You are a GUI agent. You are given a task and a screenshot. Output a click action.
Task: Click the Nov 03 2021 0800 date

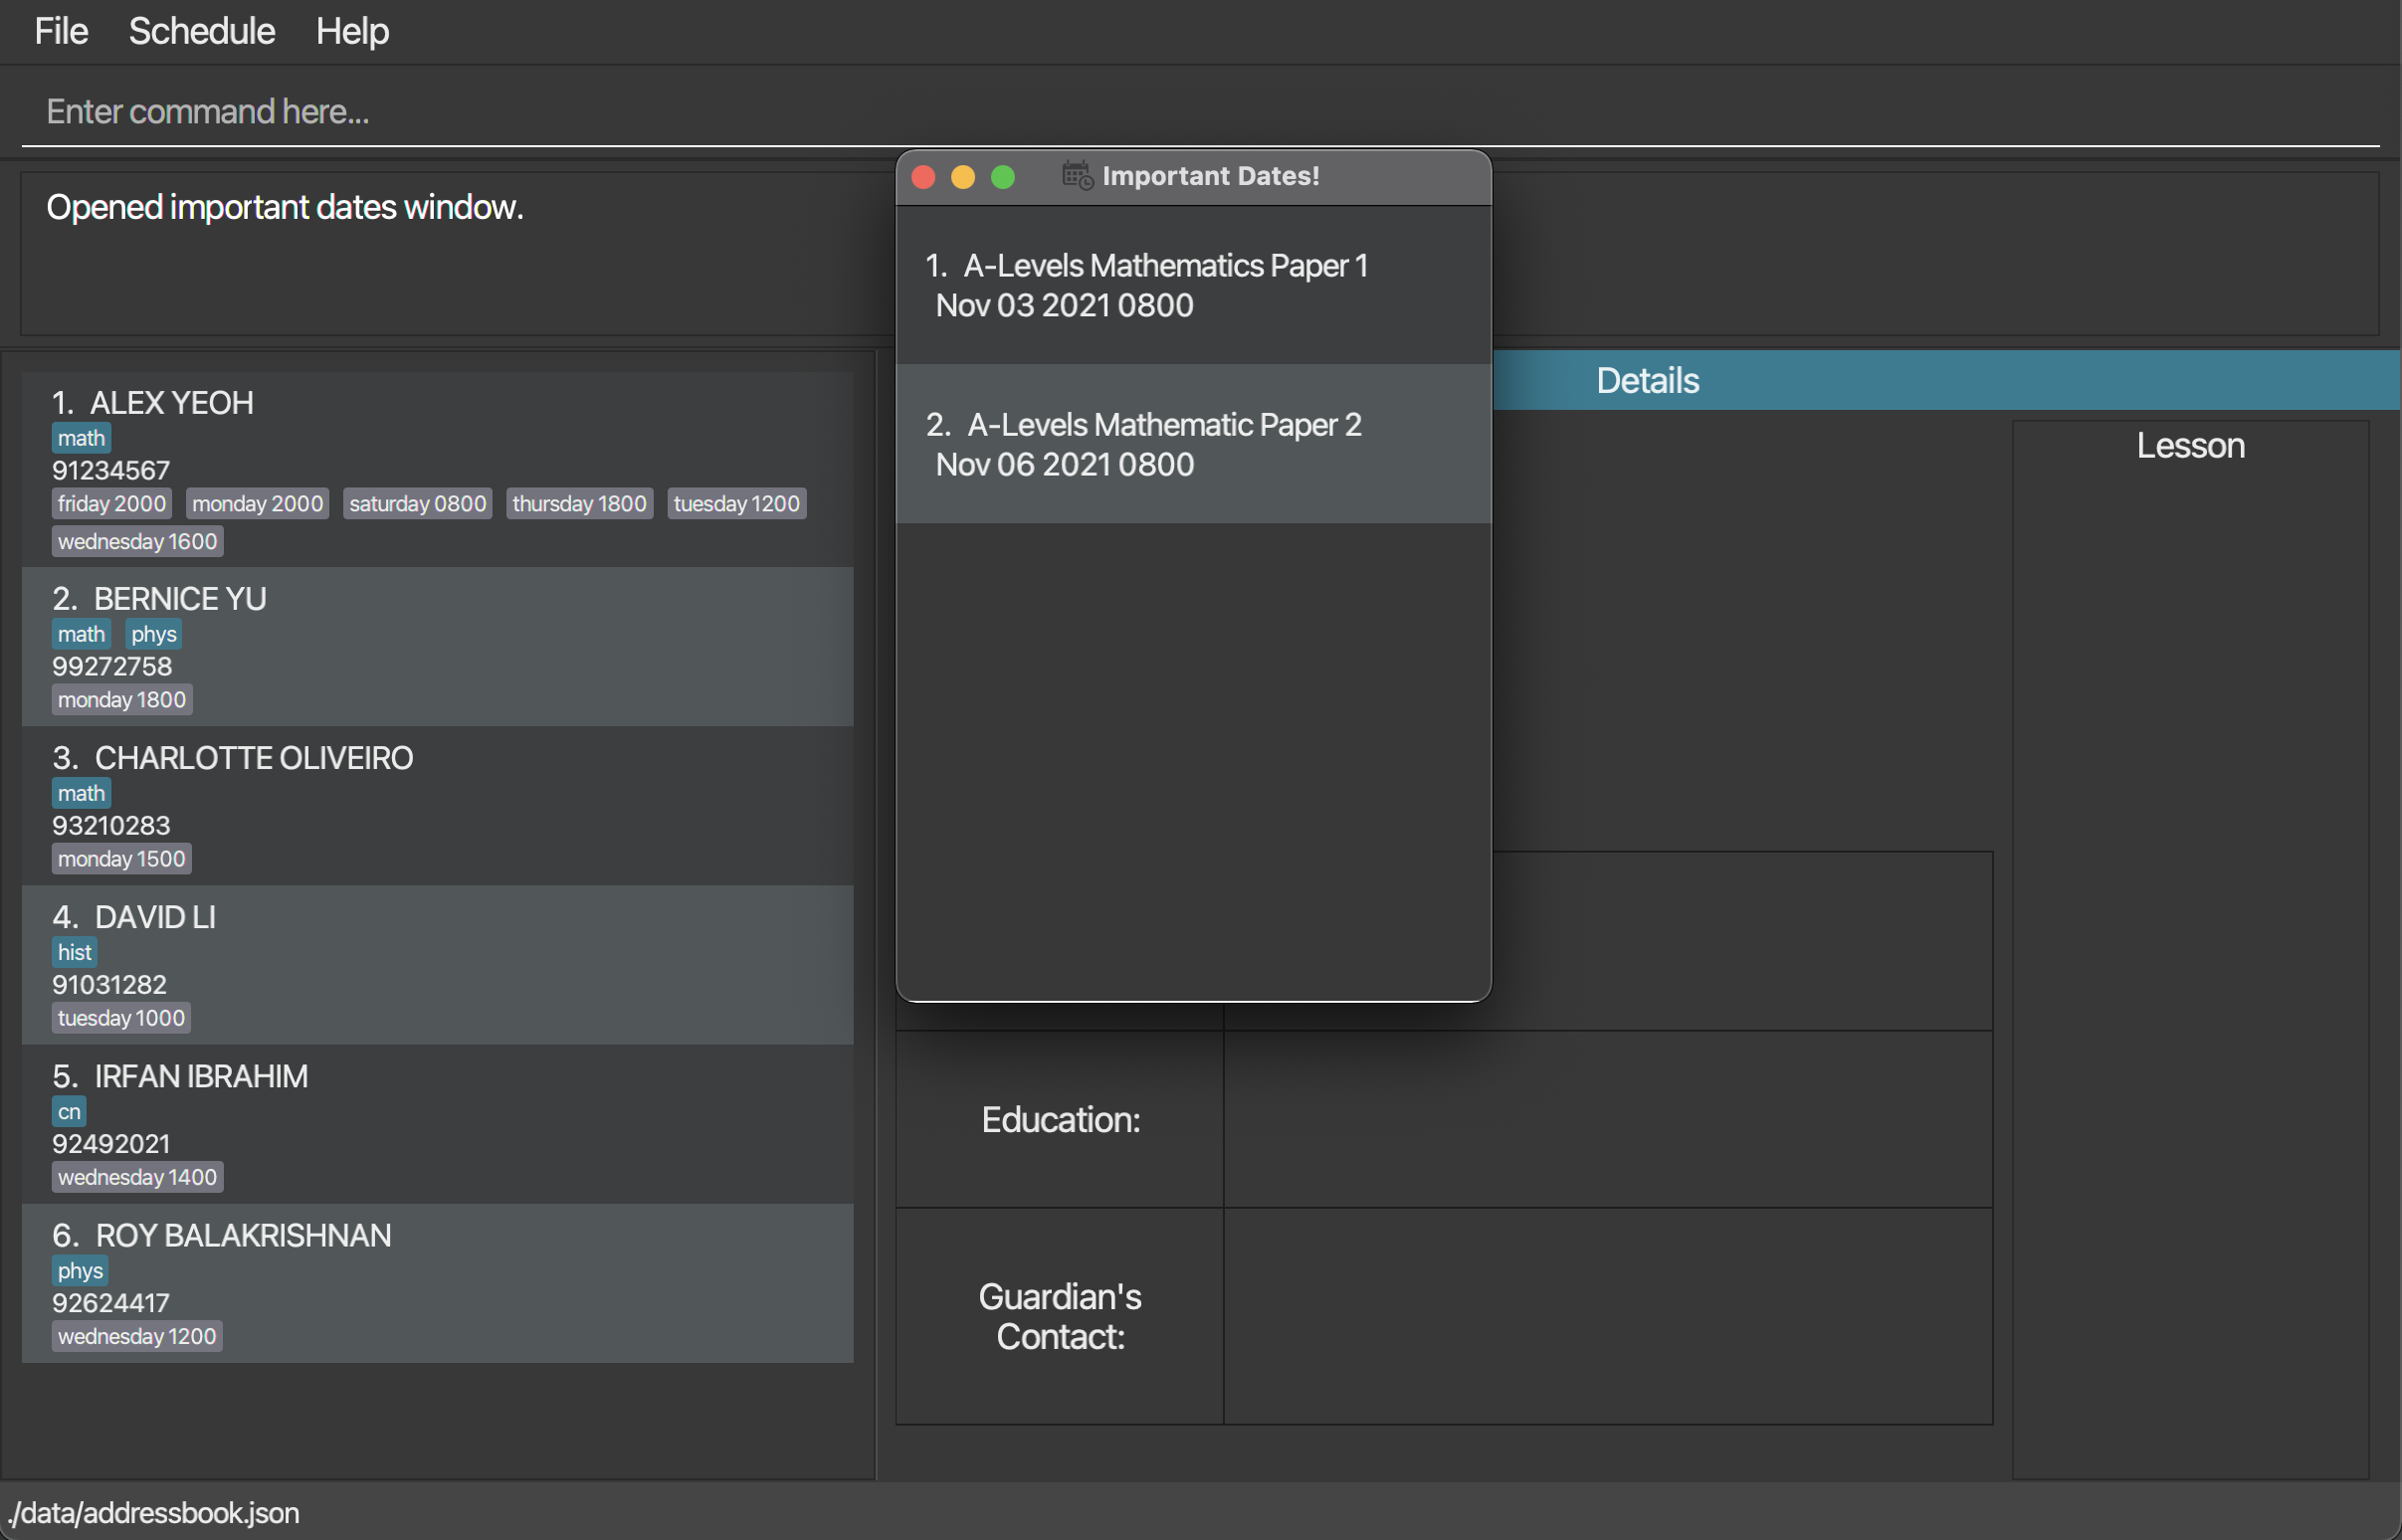1064,305
